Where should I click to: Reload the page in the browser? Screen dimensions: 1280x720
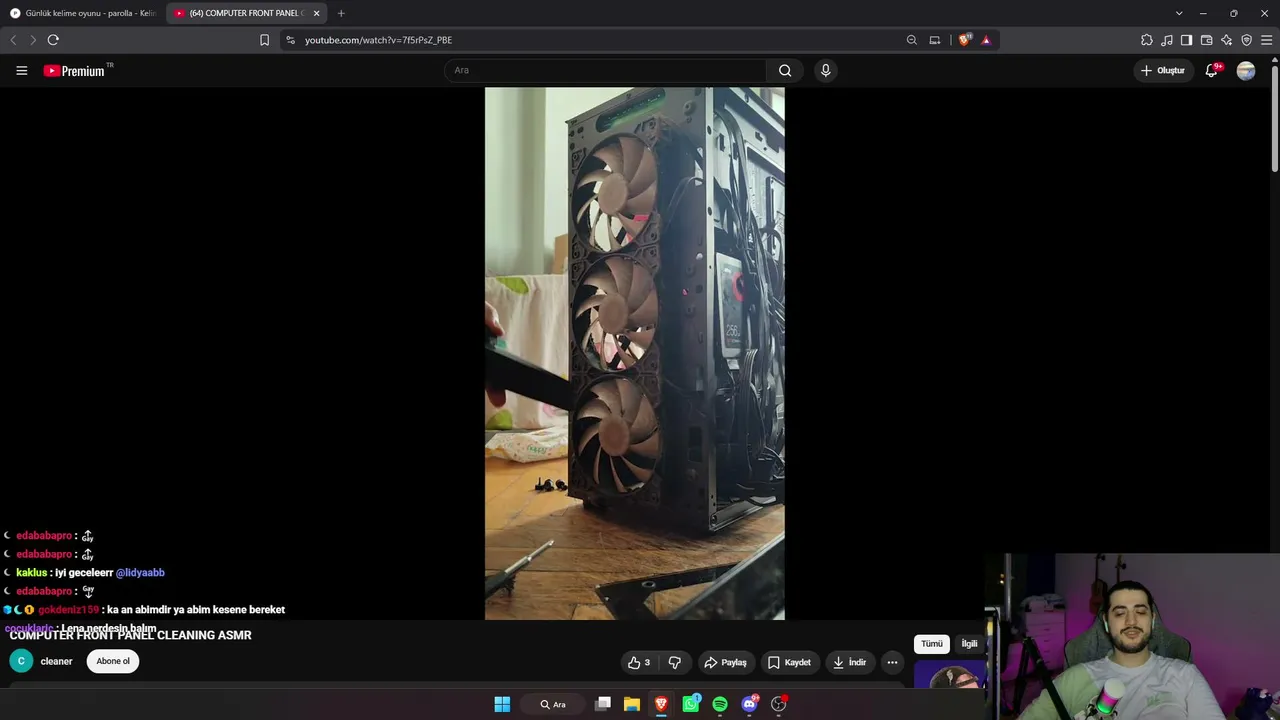pos(53,40)
